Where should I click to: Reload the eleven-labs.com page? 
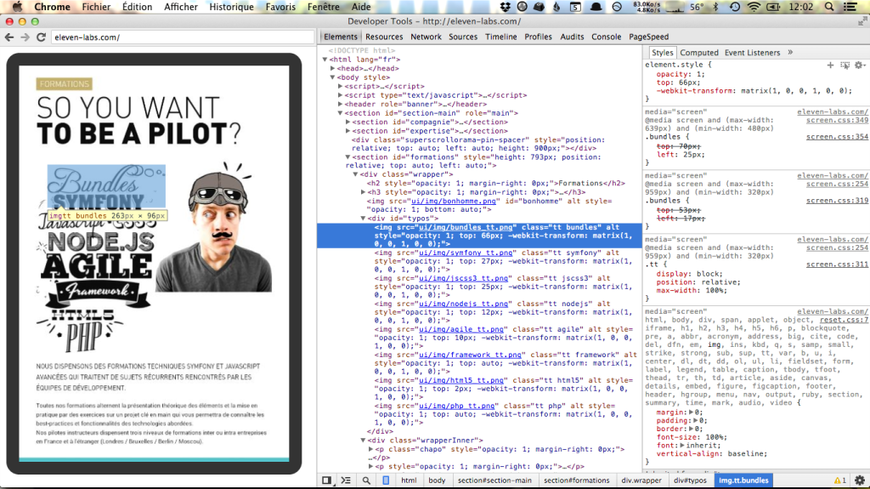click(x=41, y=37)
